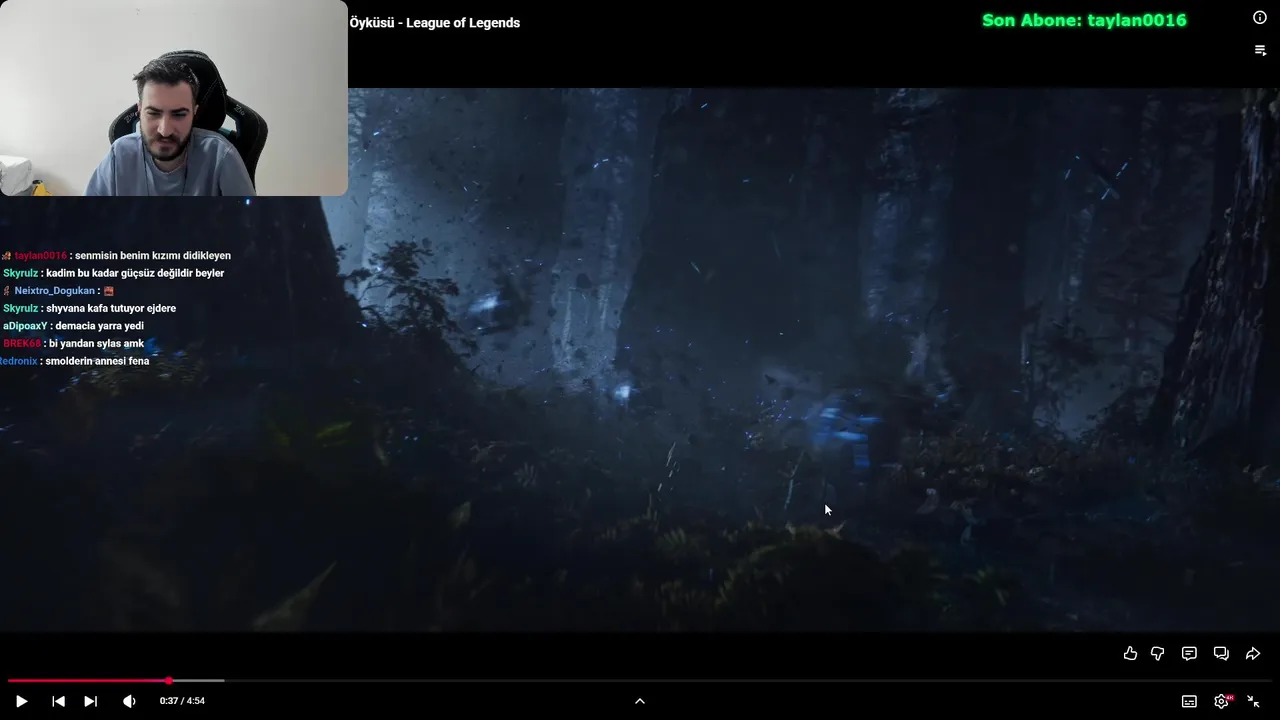Screen dimensions: 1280x720
Task: Click chat message 'kadim bu kadar güçsüz değildir beyler'
Action: 135,273
